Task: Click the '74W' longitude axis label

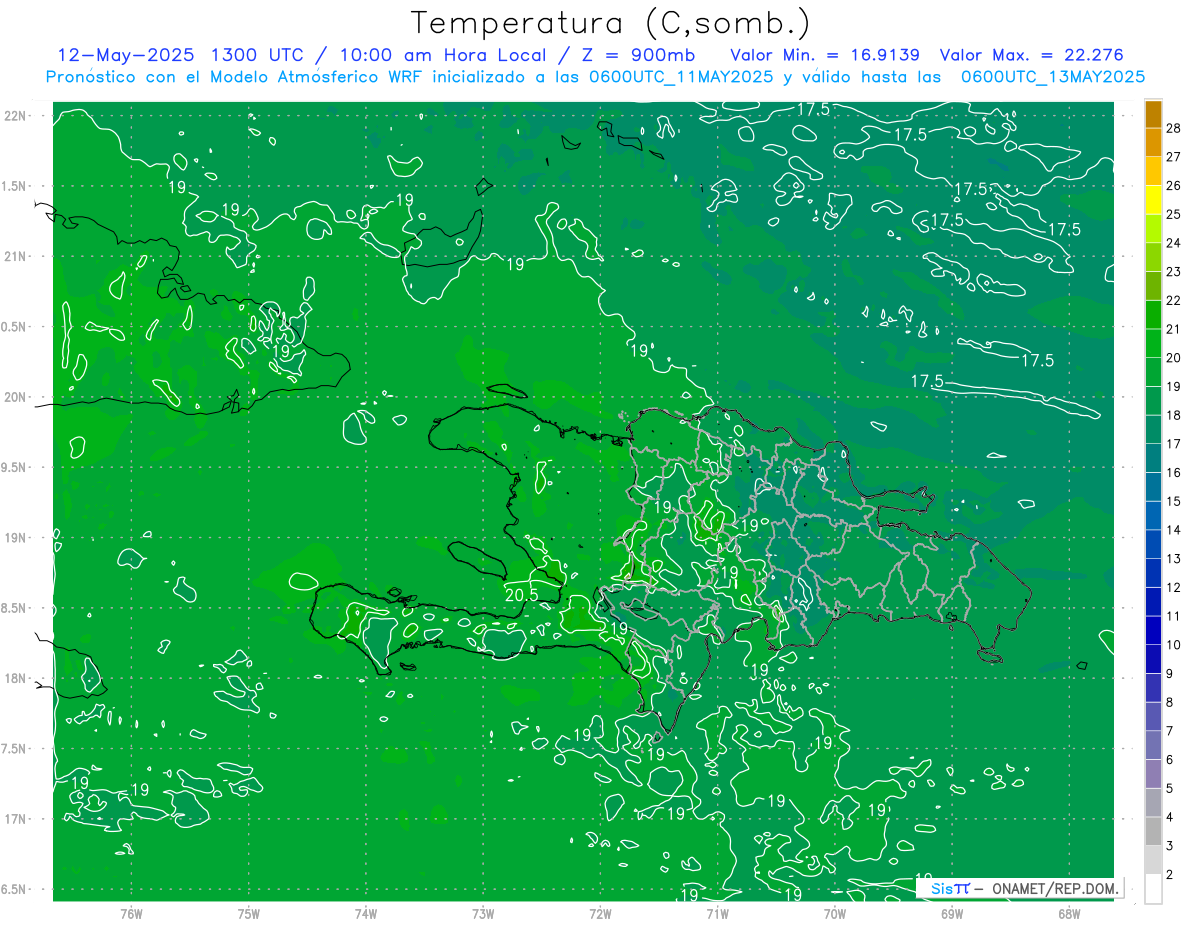Action: point(366,913)
